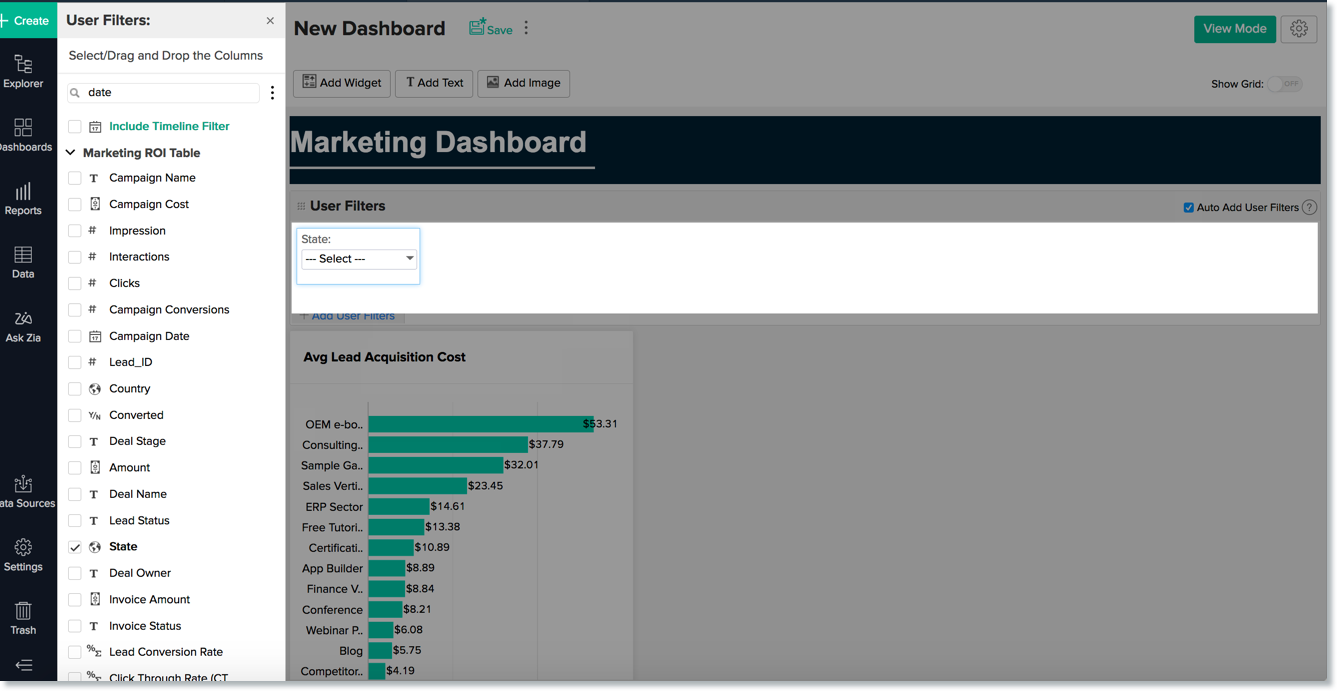Click the Campaign Conversions column row
This screenshot has width=1337, height=691.
(x=171, y=310)
